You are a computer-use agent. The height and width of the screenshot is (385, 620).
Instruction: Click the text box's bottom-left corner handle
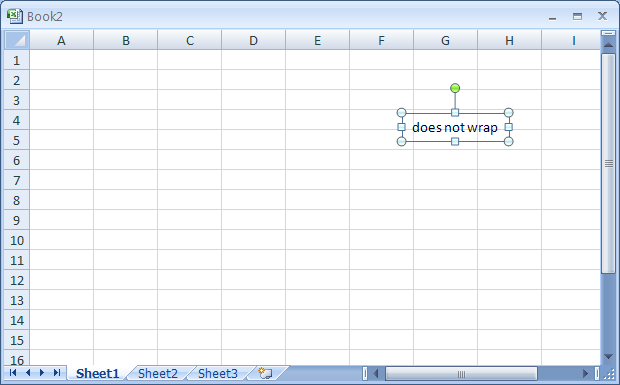(401, 141)
